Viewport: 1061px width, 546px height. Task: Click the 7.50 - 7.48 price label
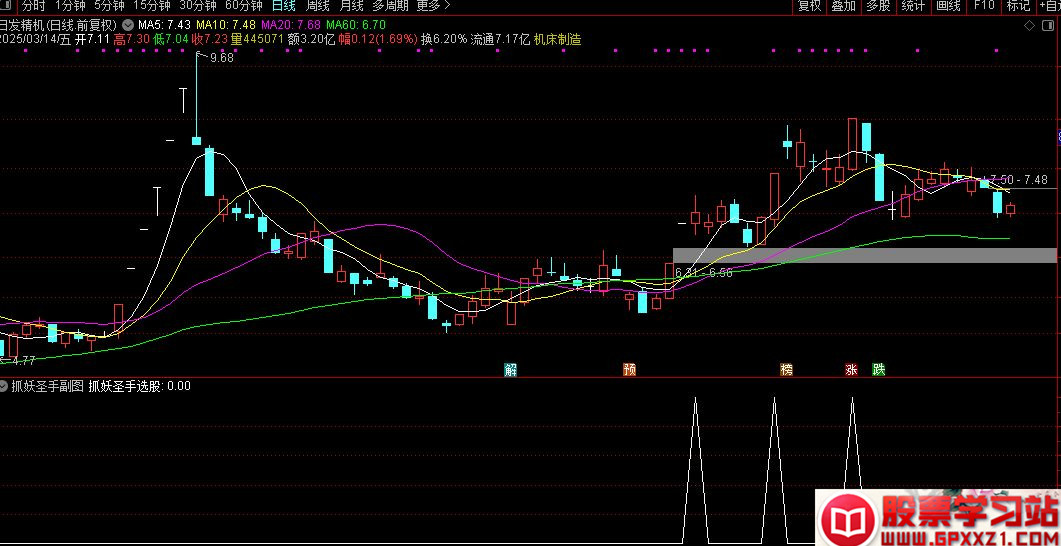(x=1018, y=180)
